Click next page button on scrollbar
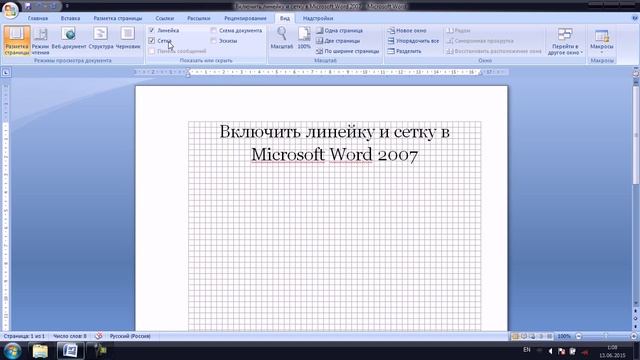The width and height of the screenshot is (640, 360). point(636,327)
